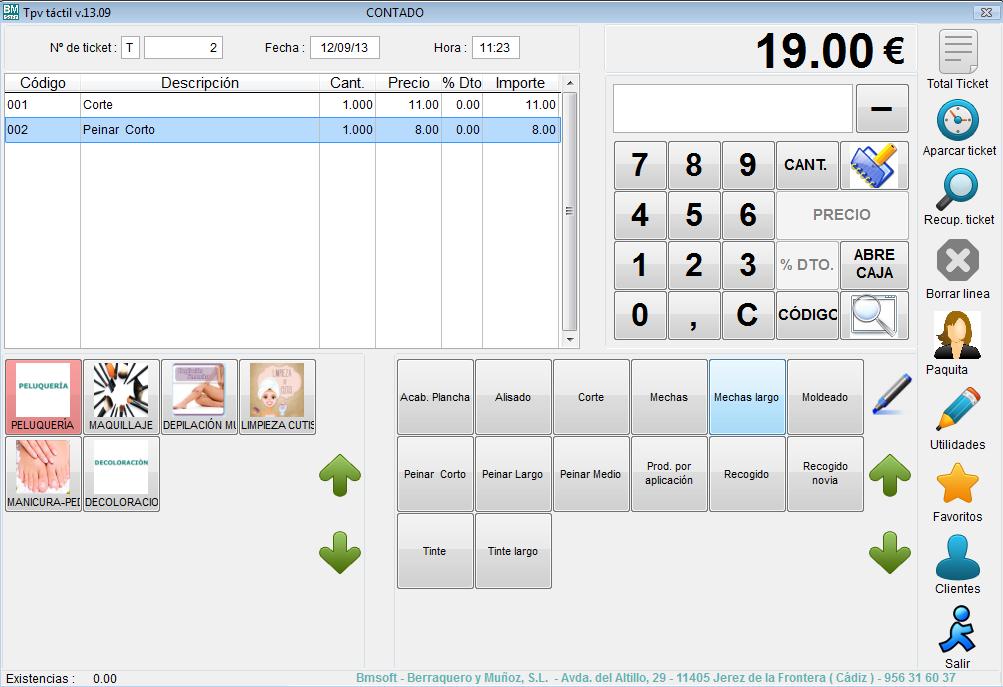Viewport: 1003px width, 687px height.
Task: Select the Peinar Corto ticket row
Action: (x=200, y=130)
